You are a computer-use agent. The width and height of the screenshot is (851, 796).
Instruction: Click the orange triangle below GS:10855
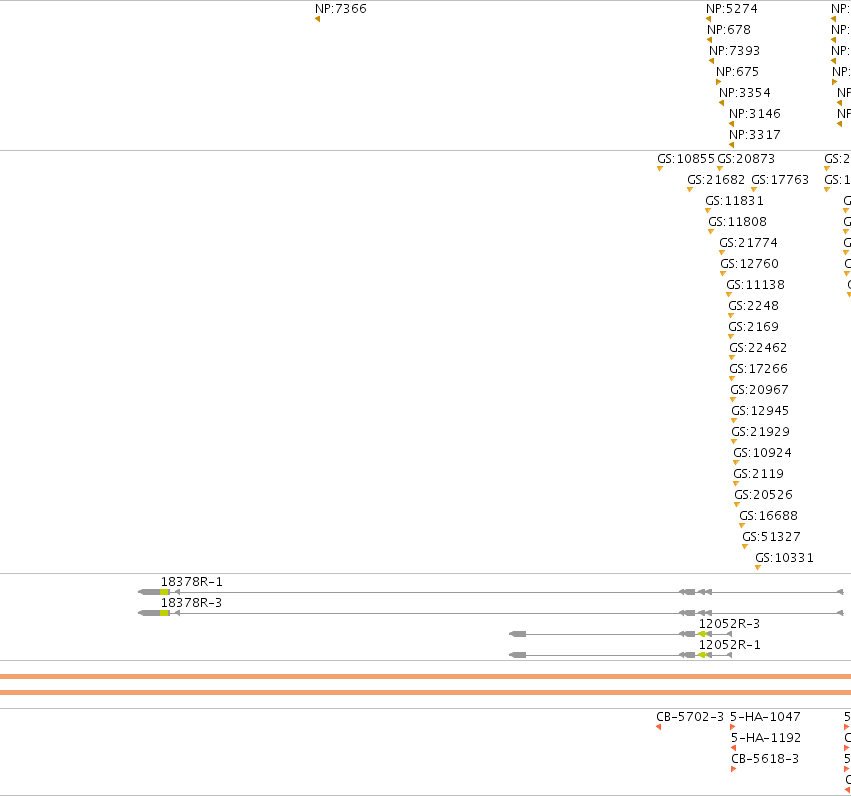tap(660, 169)
